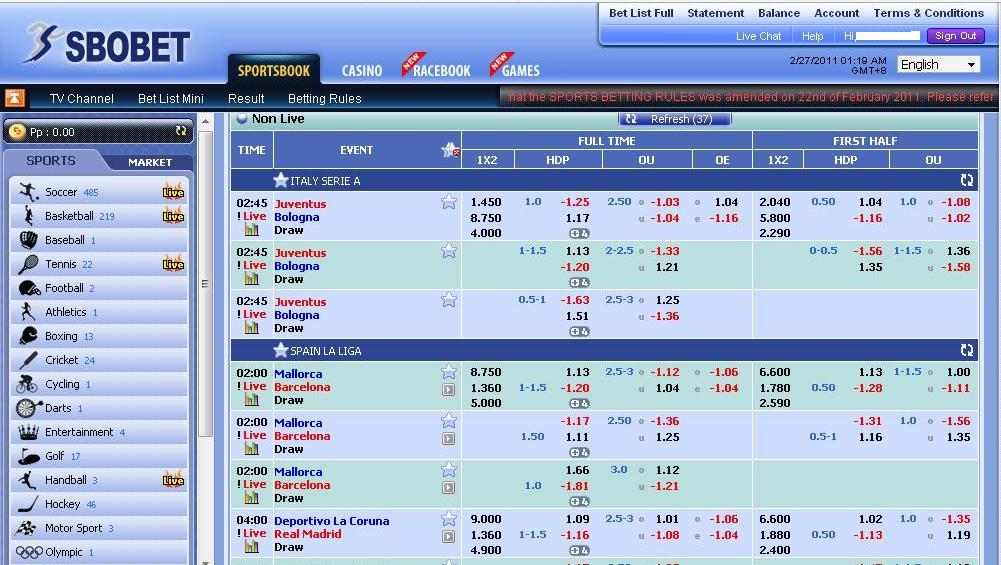Show more bets for Deportivo La Coruna match
Screen dimensions: 1001x565
(x=579, y=550)
